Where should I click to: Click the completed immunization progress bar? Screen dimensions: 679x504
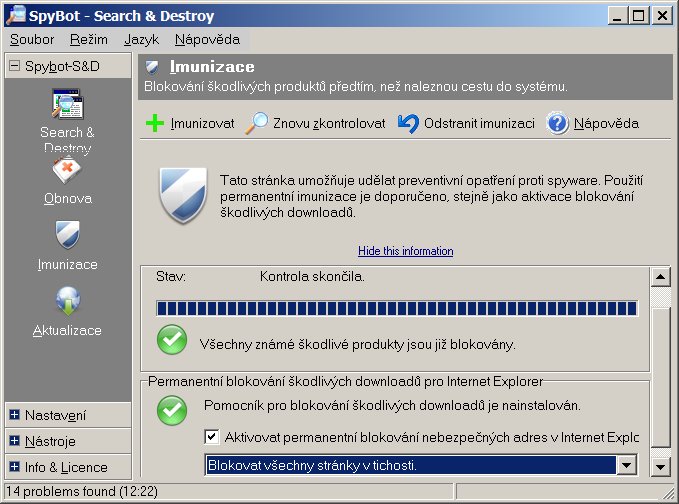(x=397, y=308)
